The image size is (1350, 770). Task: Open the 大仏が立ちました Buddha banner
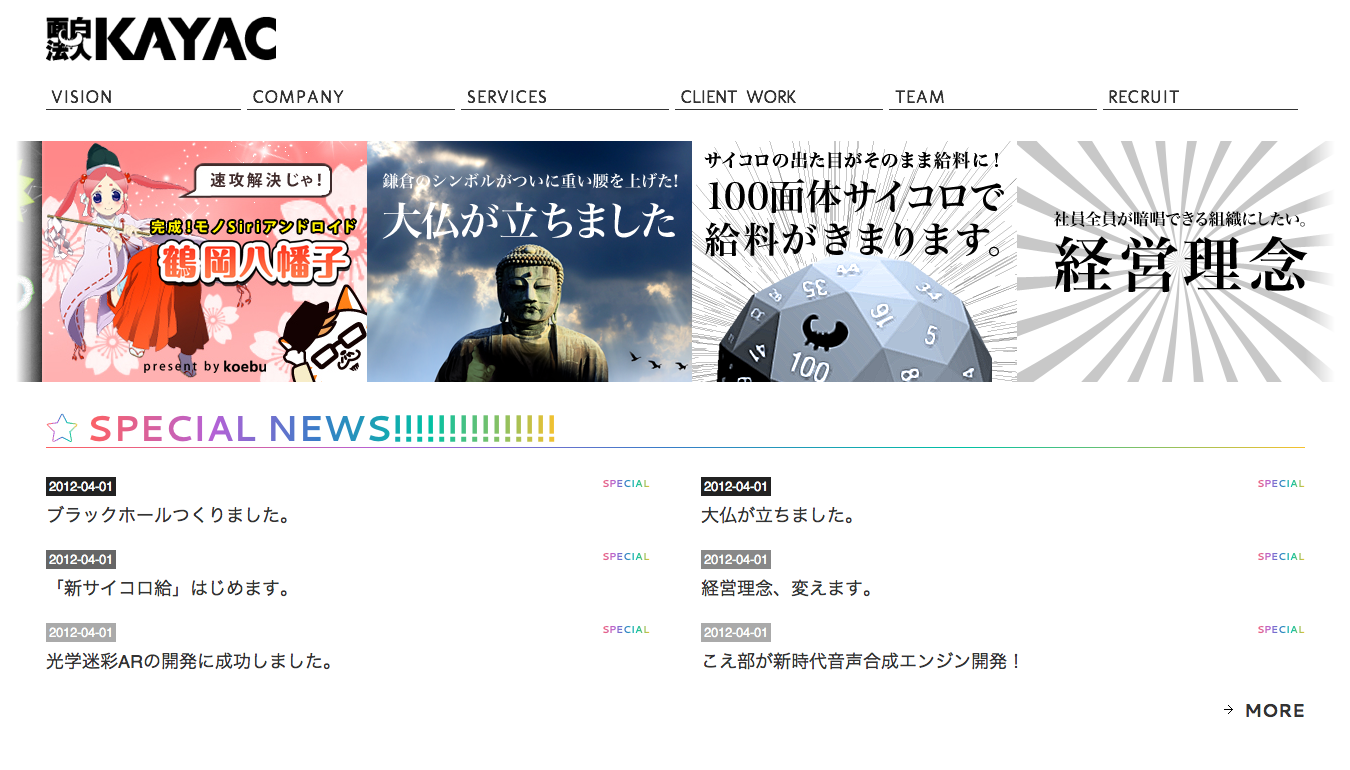pyautogui.click(x=529, y=261)
